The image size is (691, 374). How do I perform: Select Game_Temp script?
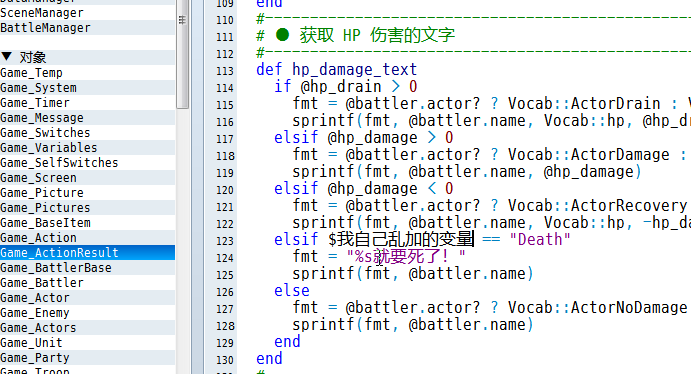click(x=31, y=73)
